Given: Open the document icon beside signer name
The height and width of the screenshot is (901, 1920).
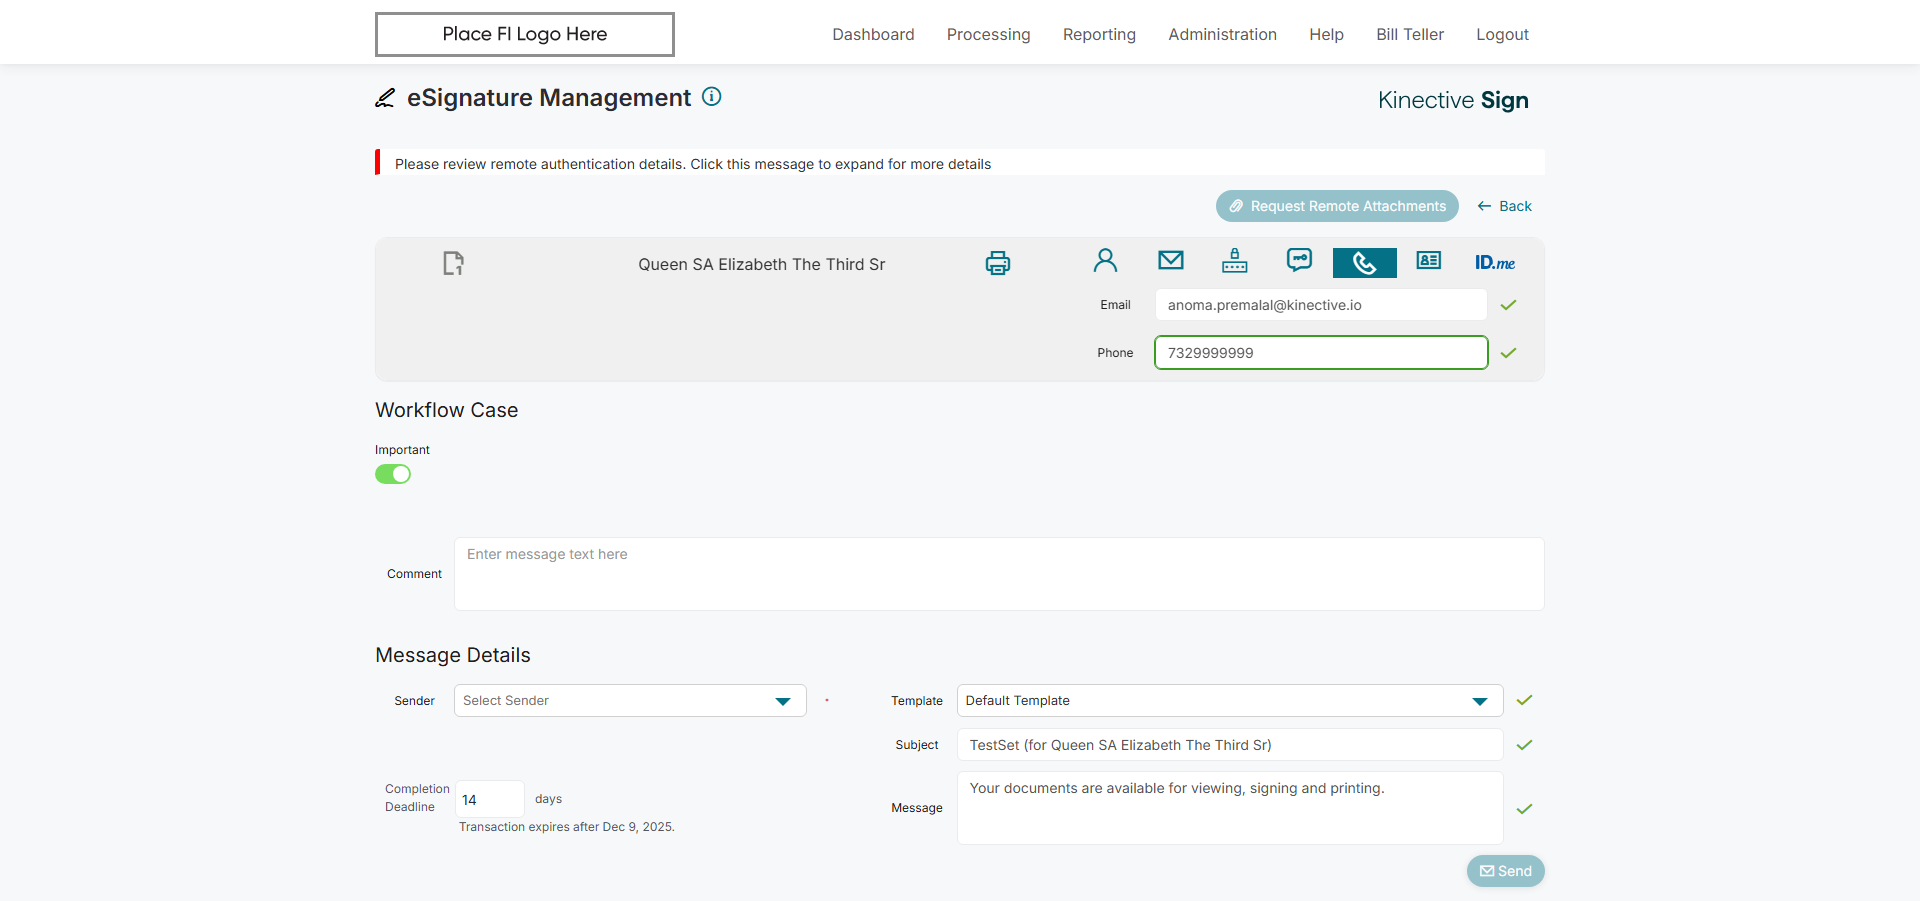Looking at the screenshot, I should click(x=453, y=263).
